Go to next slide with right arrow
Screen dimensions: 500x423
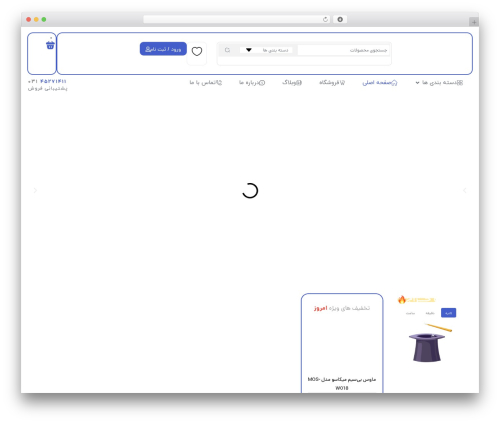pos(465,190)
